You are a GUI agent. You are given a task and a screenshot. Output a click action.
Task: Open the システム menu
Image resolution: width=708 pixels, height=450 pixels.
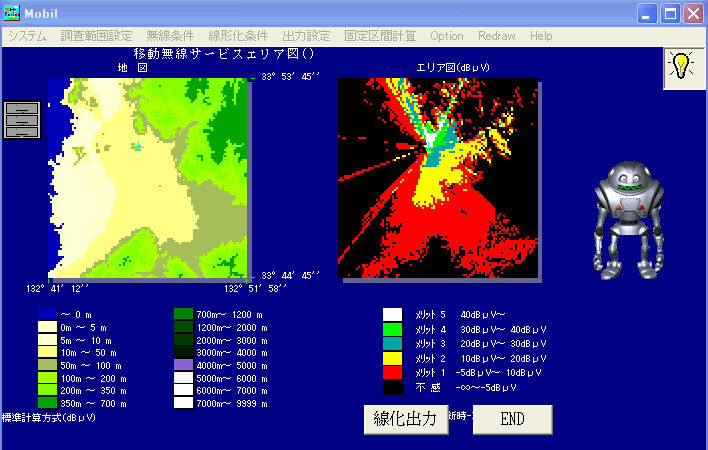click(x=28, y=36)
